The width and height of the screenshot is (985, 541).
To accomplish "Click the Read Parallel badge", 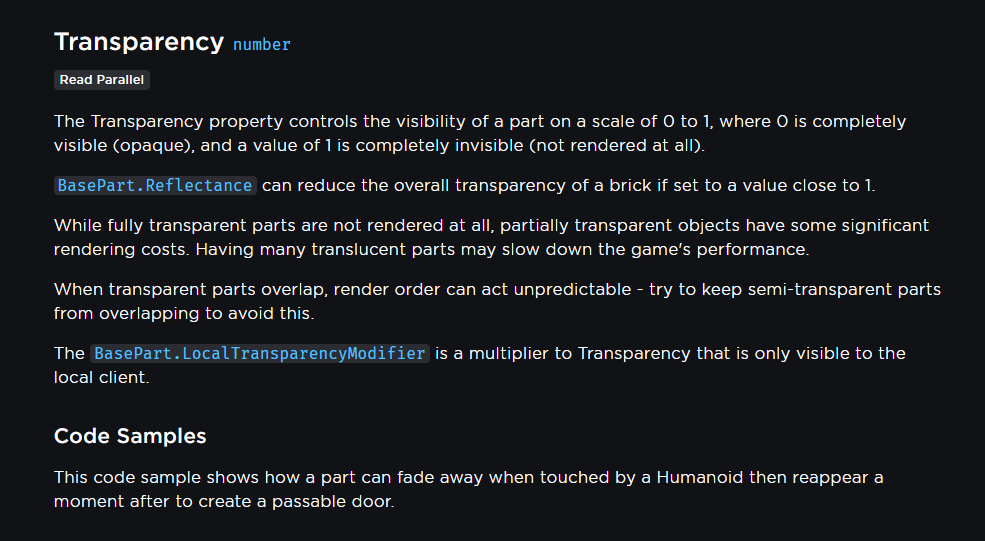I will coord(101,80).
